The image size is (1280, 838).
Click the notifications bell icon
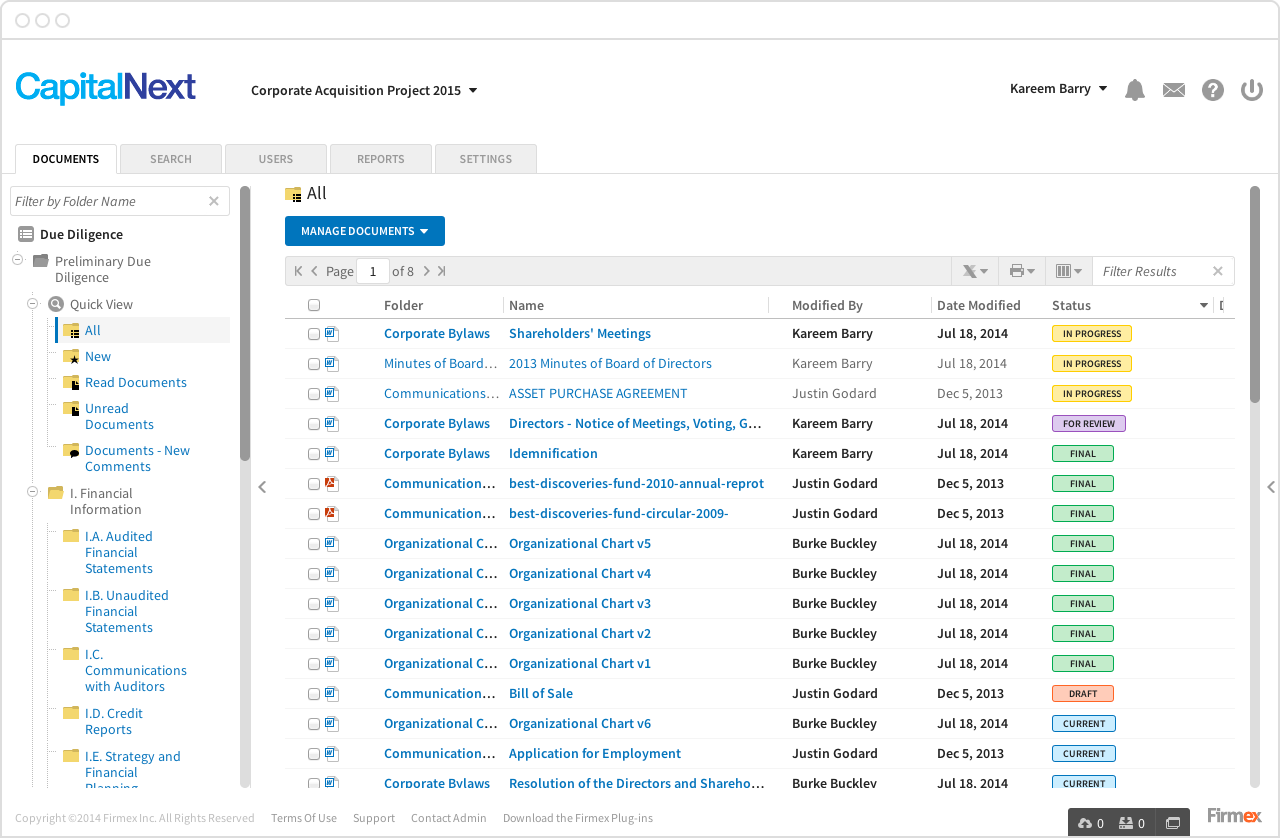[1134, 90]
